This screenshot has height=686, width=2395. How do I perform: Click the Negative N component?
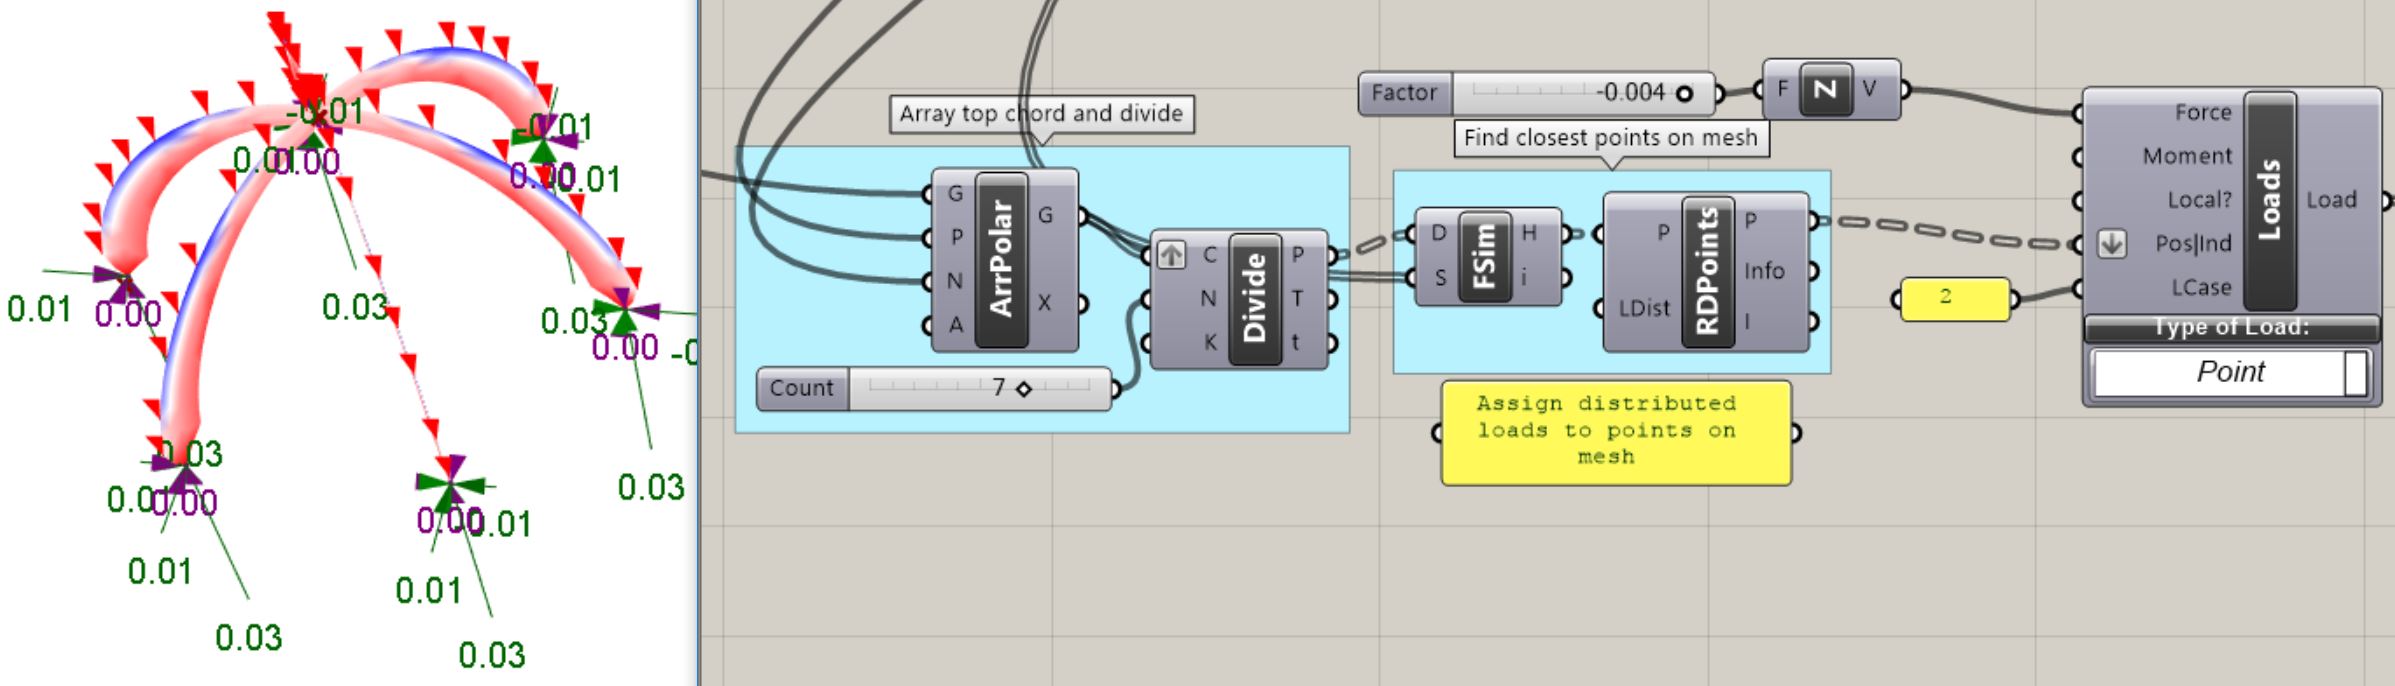click(1825, 90)
